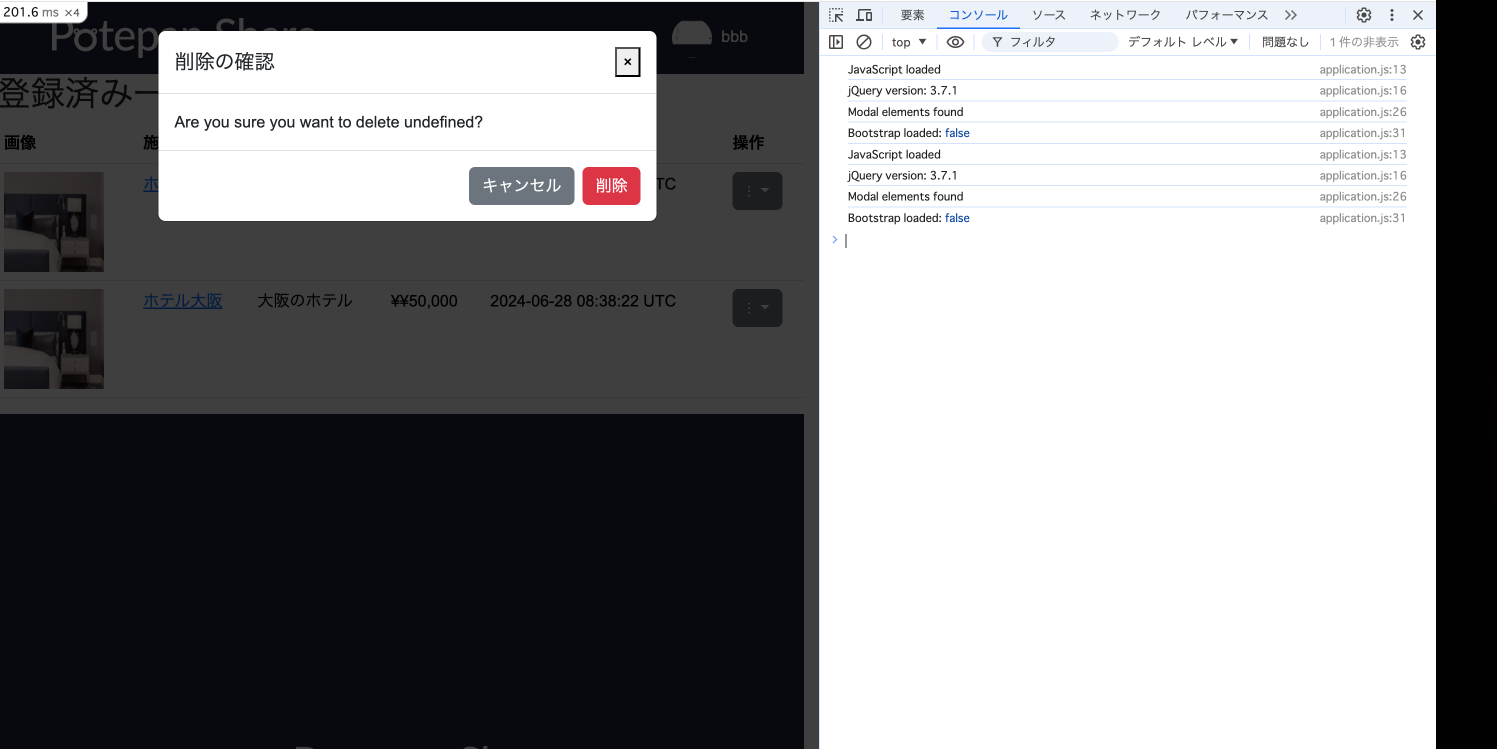Switch to the ネットワーク tab
The height and width of the screenshot is (749, 1497).
pos(1124,15)
